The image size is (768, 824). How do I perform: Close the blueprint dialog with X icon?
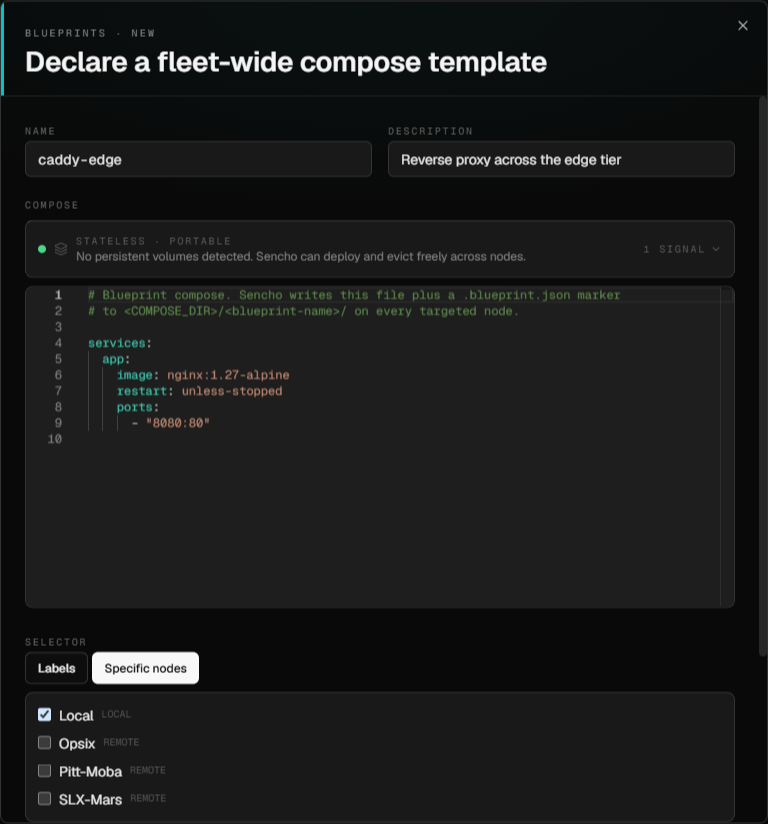point(742,25)
